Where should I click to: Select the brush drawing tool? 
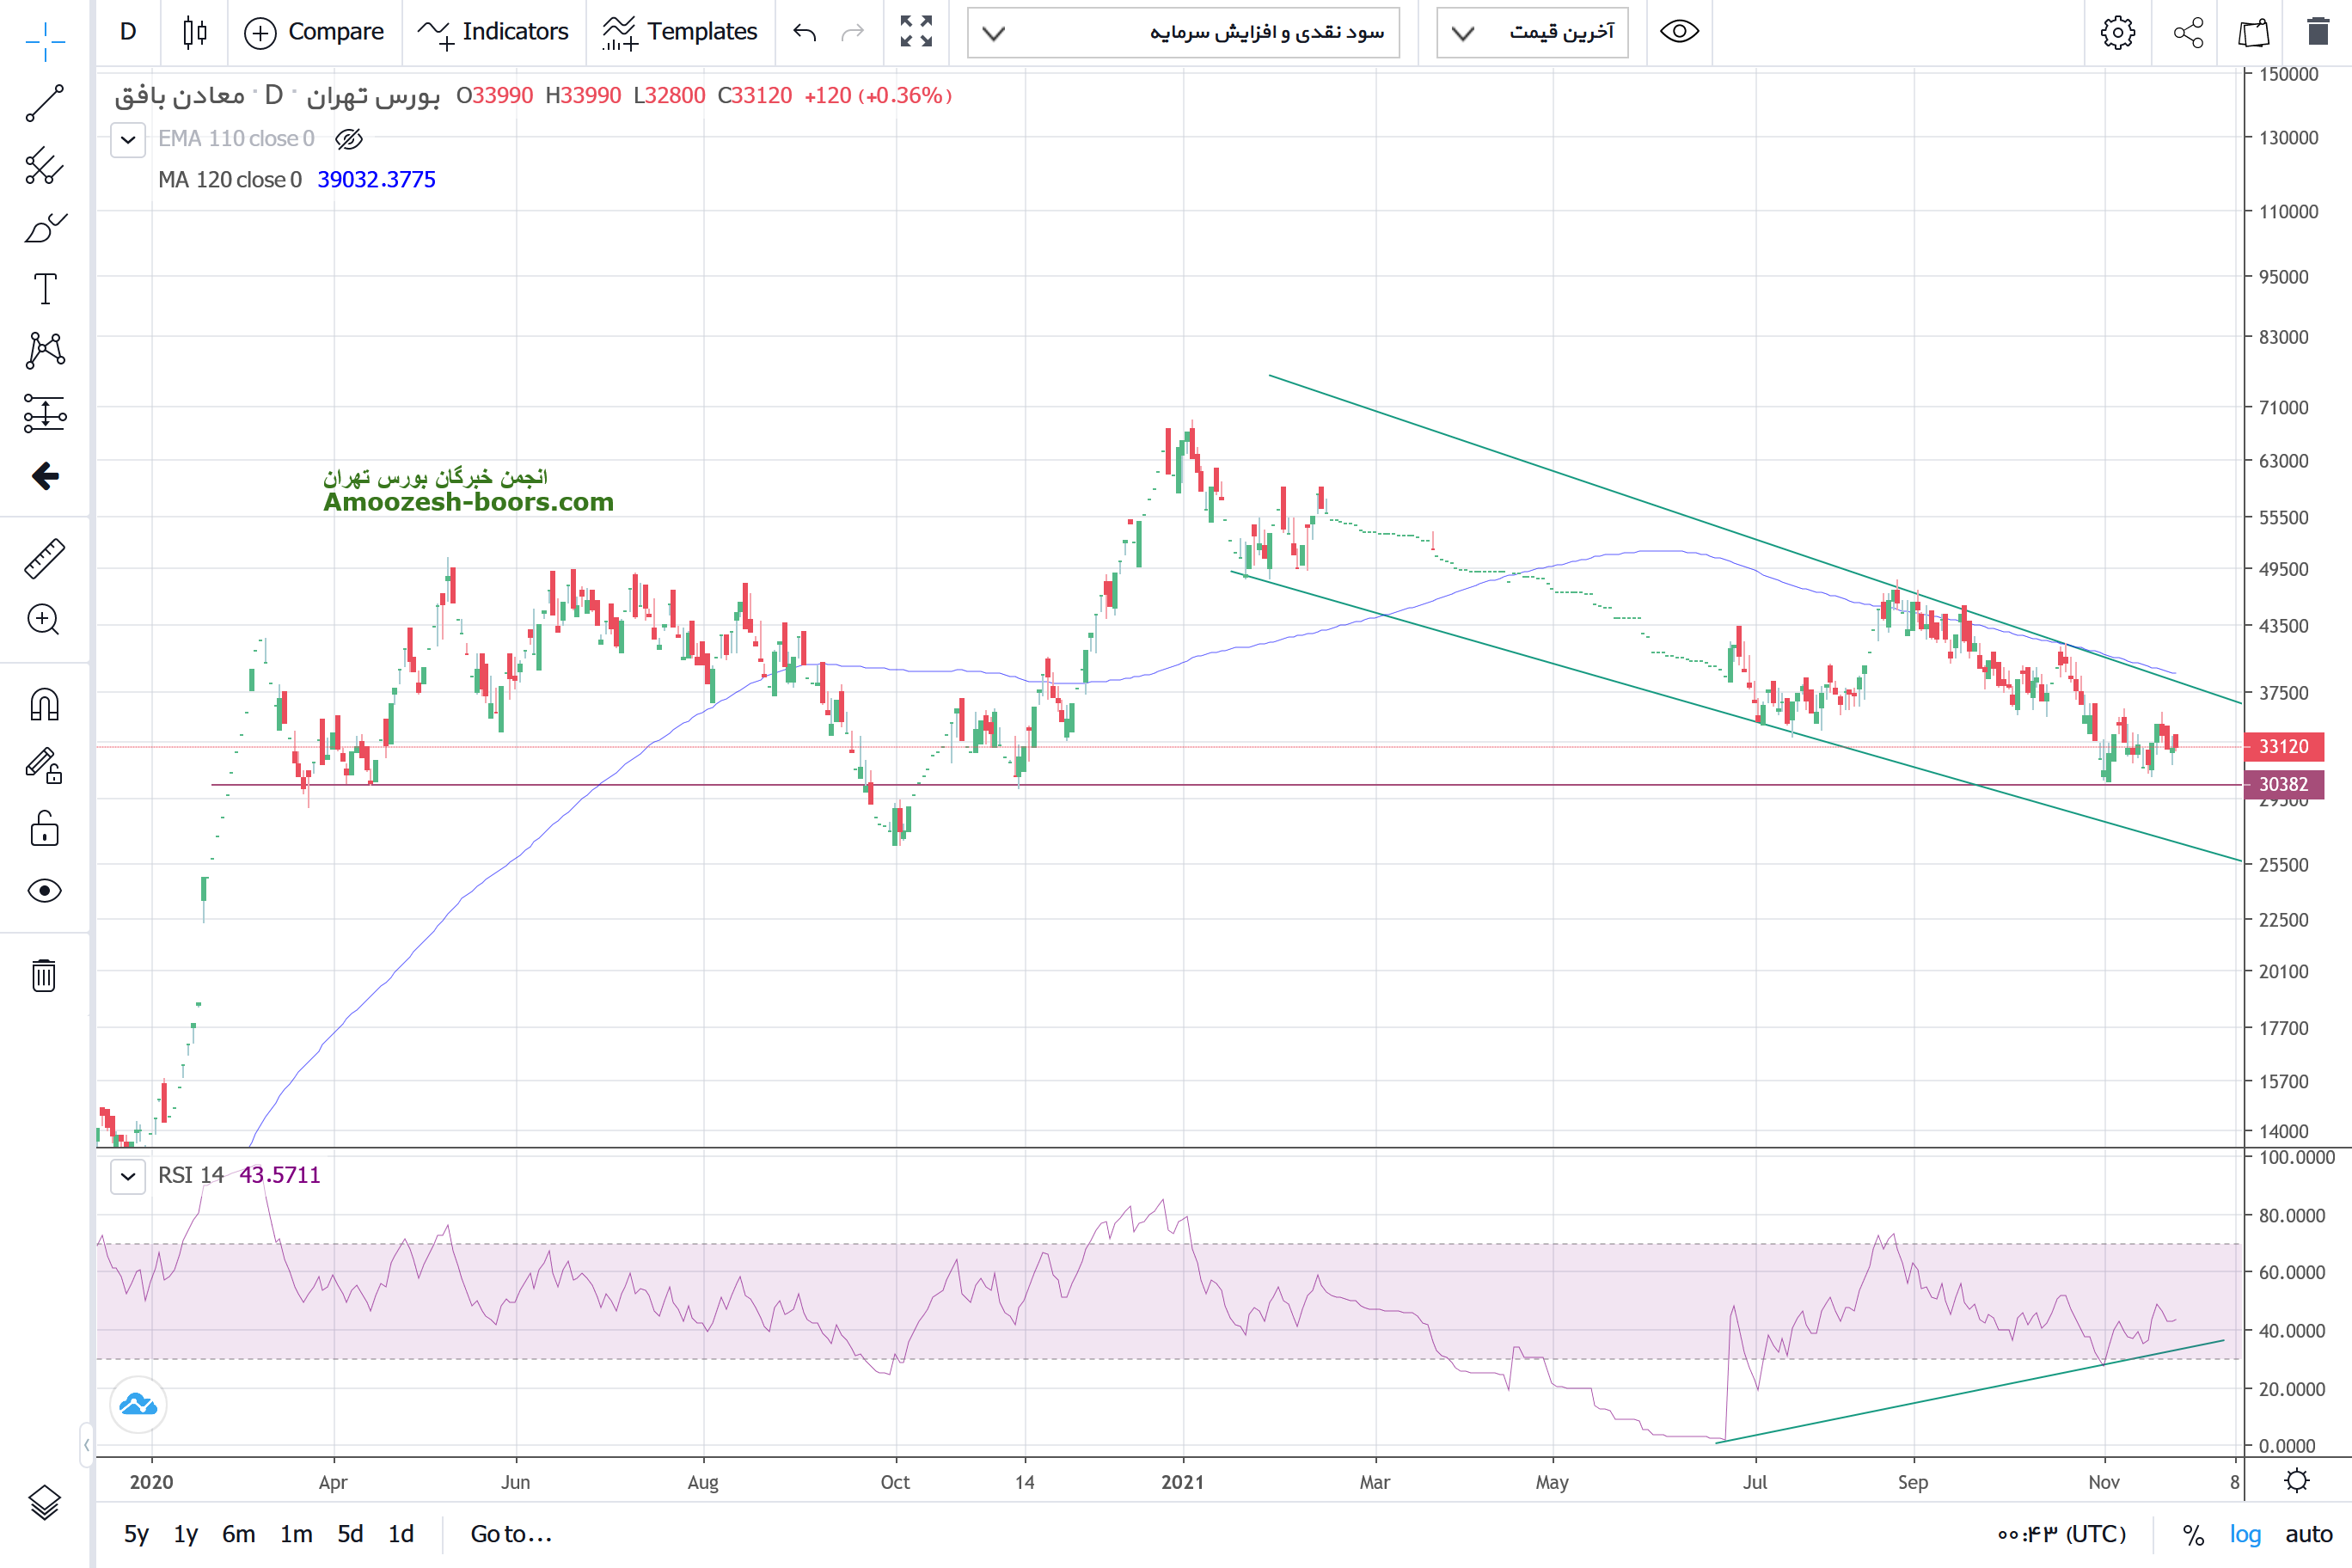[x=44, y=228]
